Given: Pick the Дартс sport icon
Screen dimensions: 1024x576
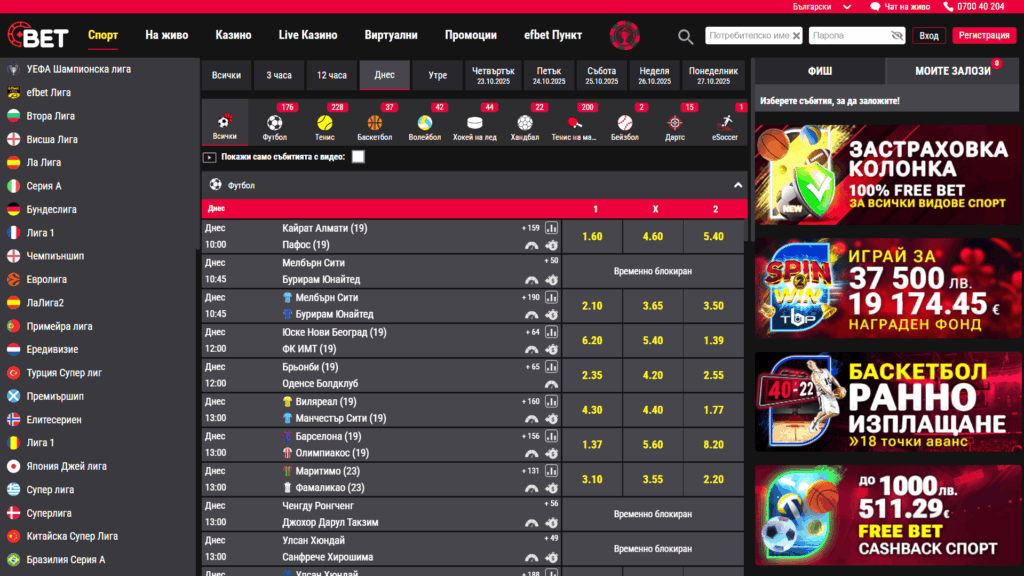Looking at the screenshot, I should coord(675,125).
